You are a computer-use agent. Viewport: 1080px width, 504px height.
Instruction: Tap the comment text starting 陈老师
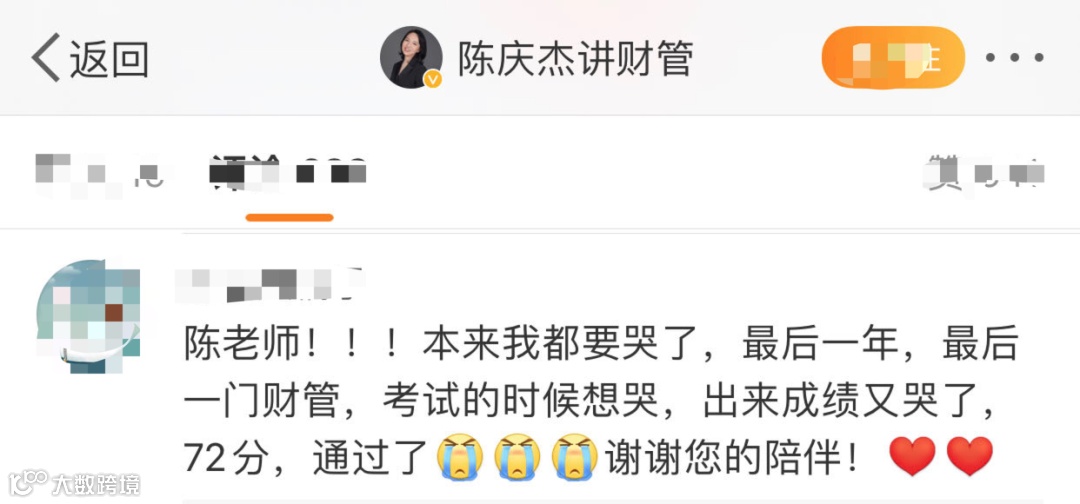599,401
